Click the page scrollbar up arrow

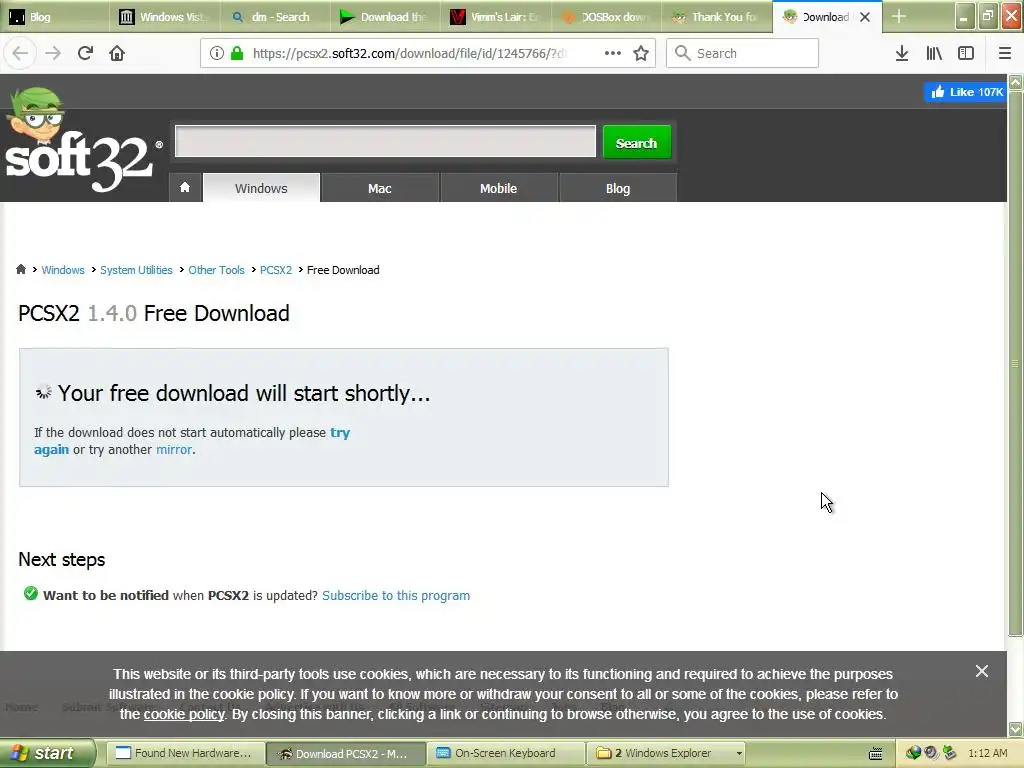click(x=1015, y=82)
